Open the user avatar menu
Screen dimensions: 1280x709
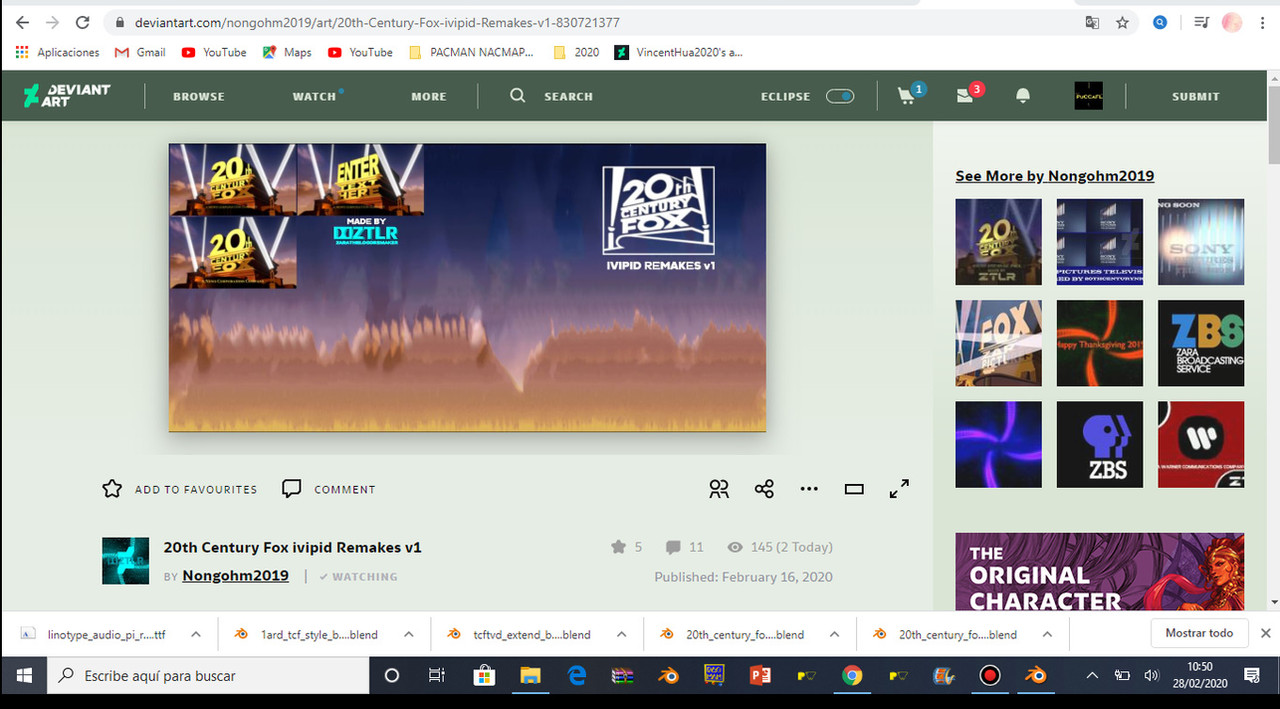1088,95
